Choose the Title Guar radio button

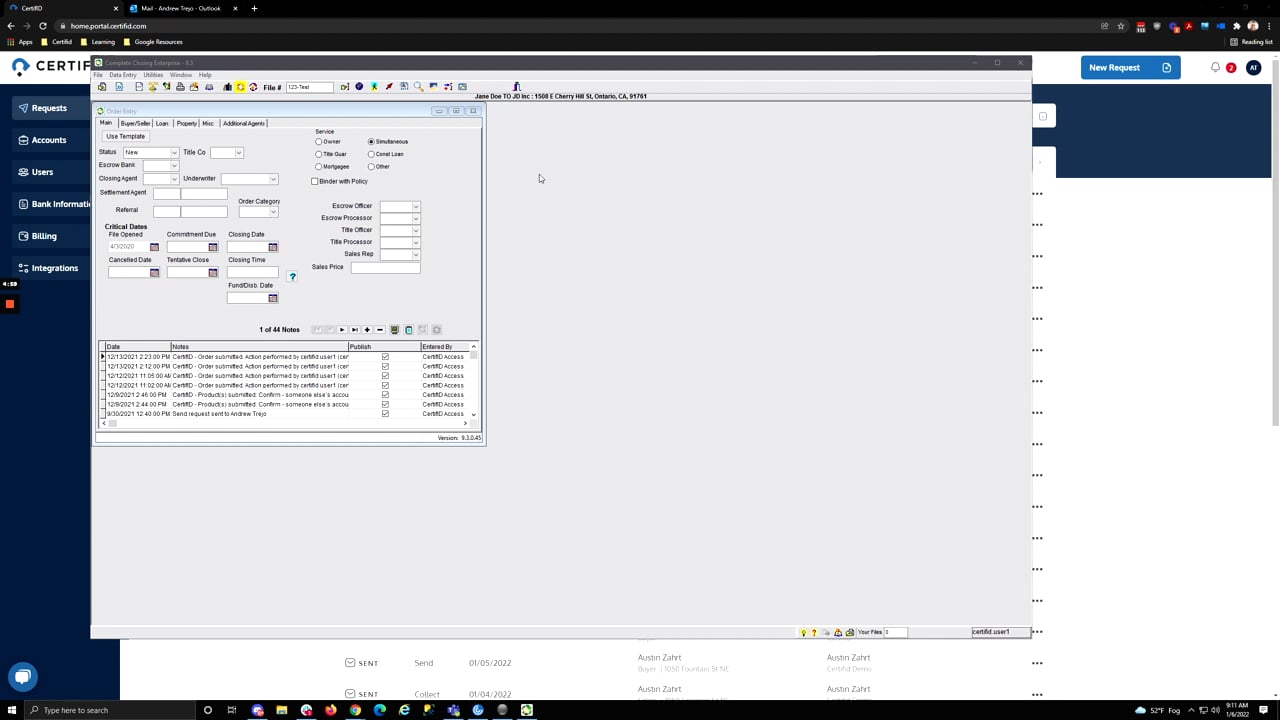(319, 154)
